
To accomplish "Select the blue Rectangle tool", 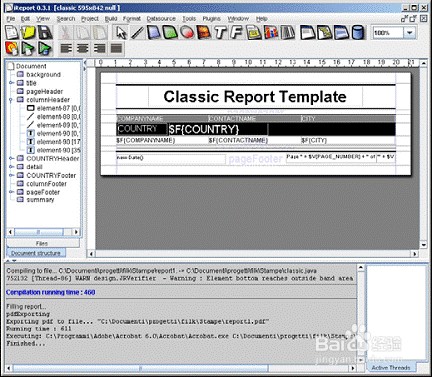I will tap(154, 33).
